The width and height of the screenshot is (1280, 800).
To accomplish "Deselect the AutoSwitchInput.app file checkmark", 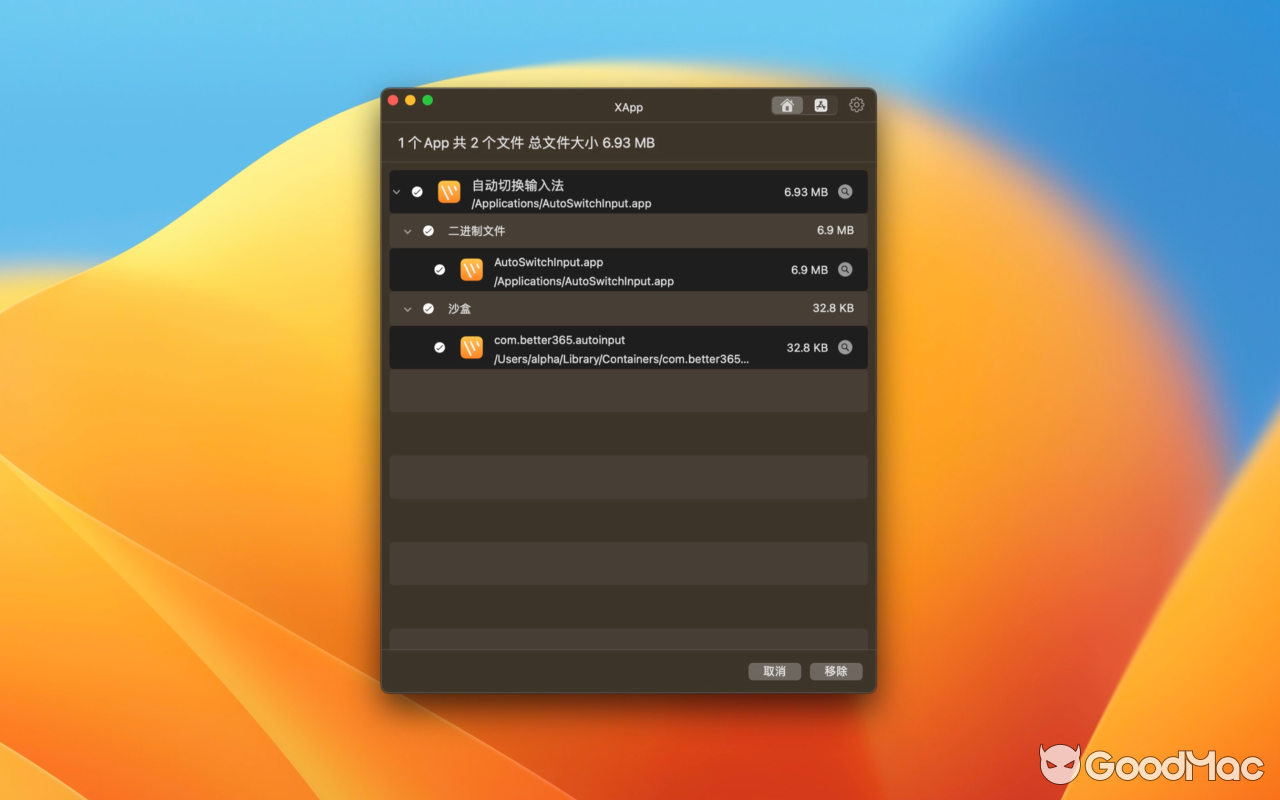I will tap(440, 269).
